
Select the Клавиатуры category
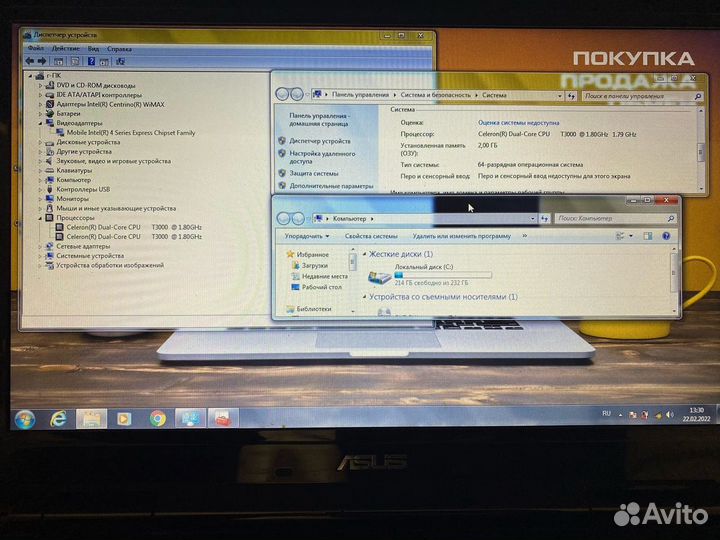pyautogui.click(x=74, y=170)
